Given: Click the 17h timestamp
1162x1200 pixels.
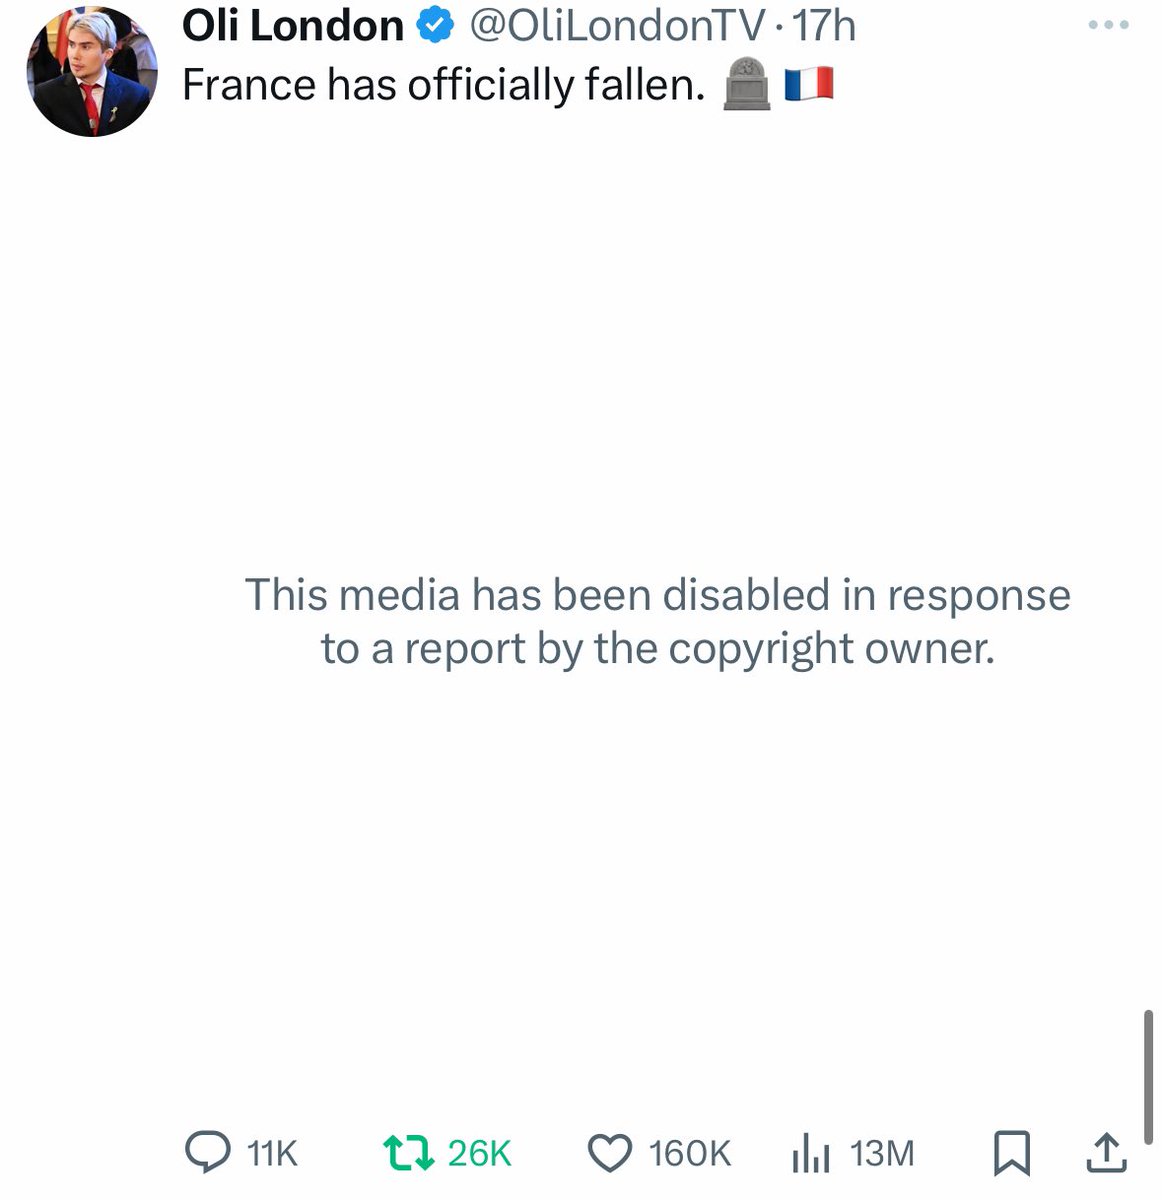Looking at the screenshot, I should pyautogui.click(x=823, y=26).
